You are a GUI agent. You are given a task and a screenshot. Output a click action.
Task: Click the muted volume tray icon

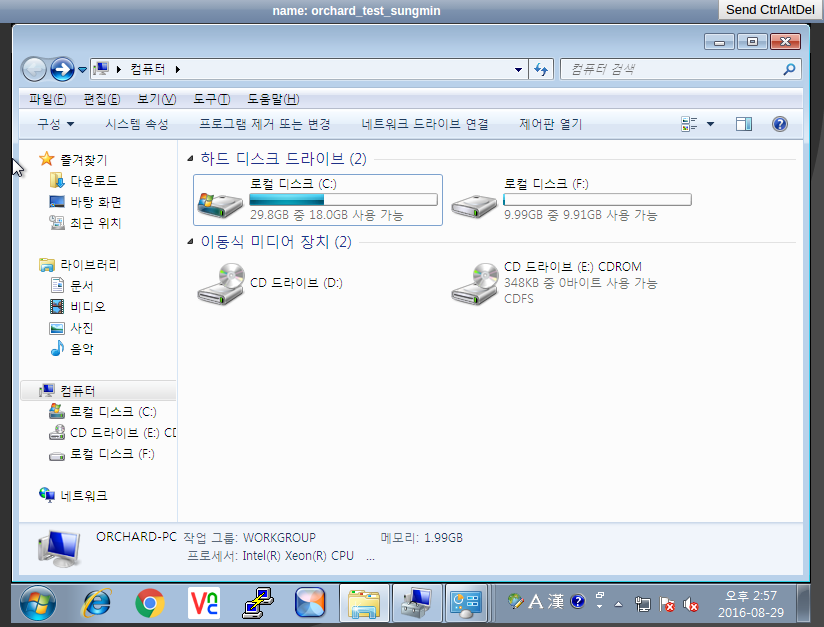click(690, 604)
